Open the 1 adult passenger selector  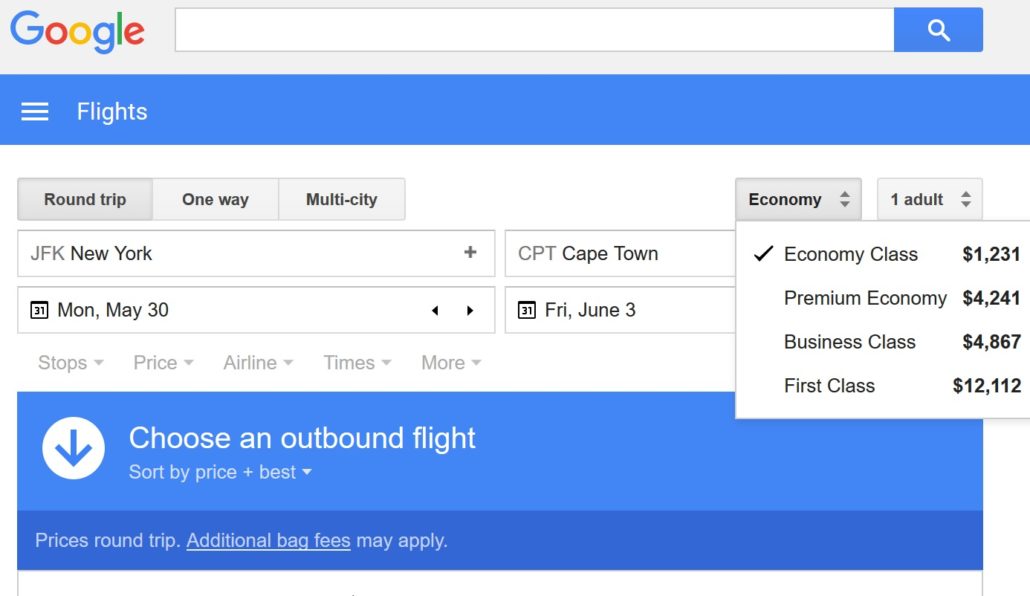[x=930, y=199]
